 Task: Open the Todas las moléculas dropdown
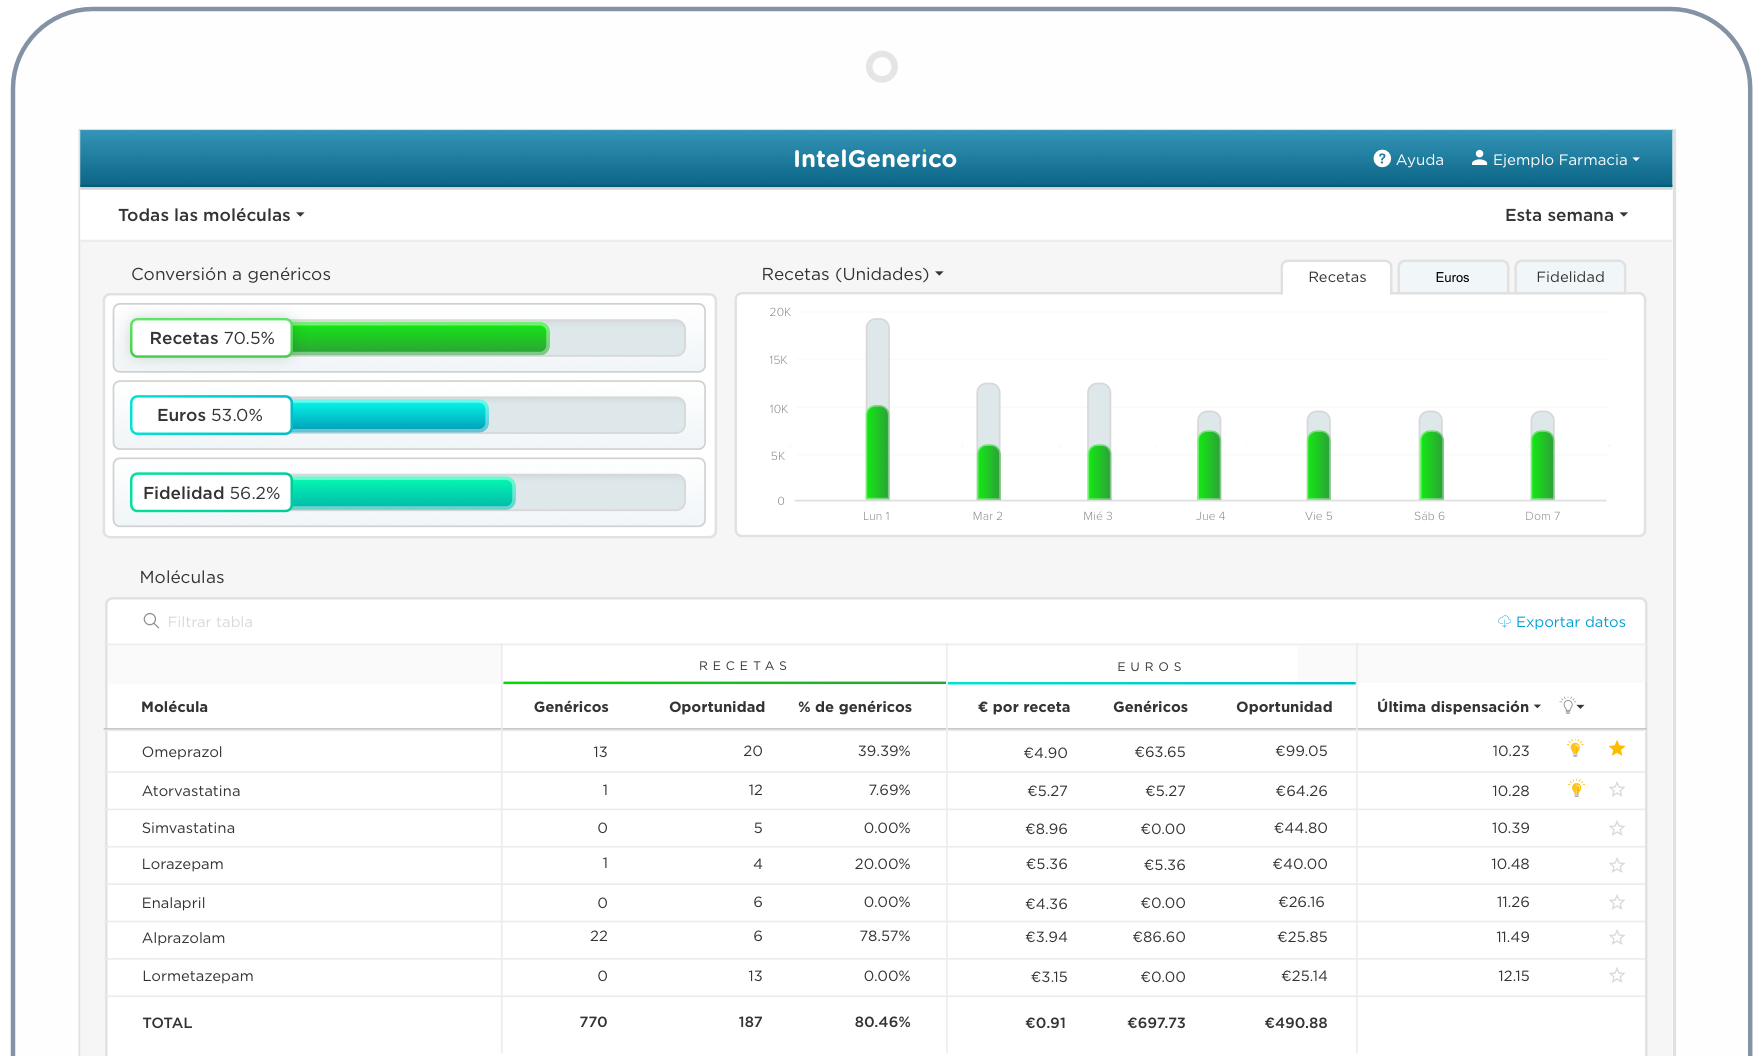click(211, 215)
